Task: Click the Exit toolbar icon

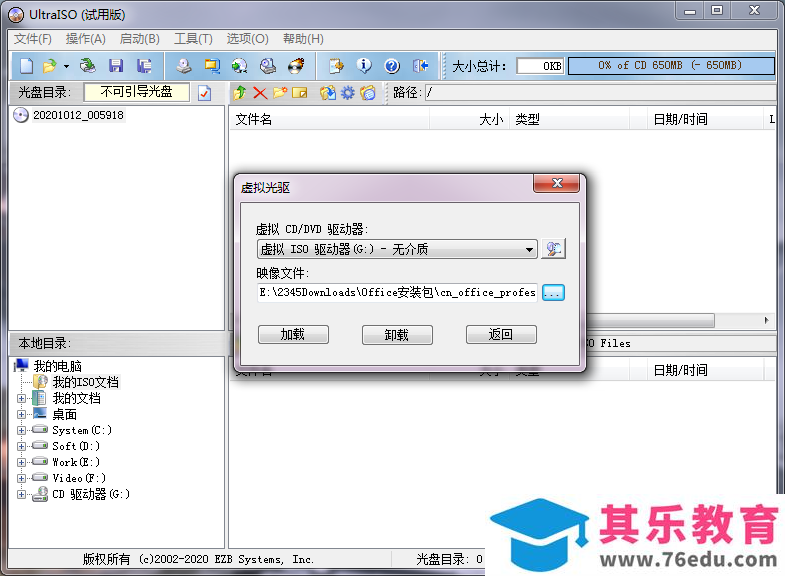Action: point(421,66)
